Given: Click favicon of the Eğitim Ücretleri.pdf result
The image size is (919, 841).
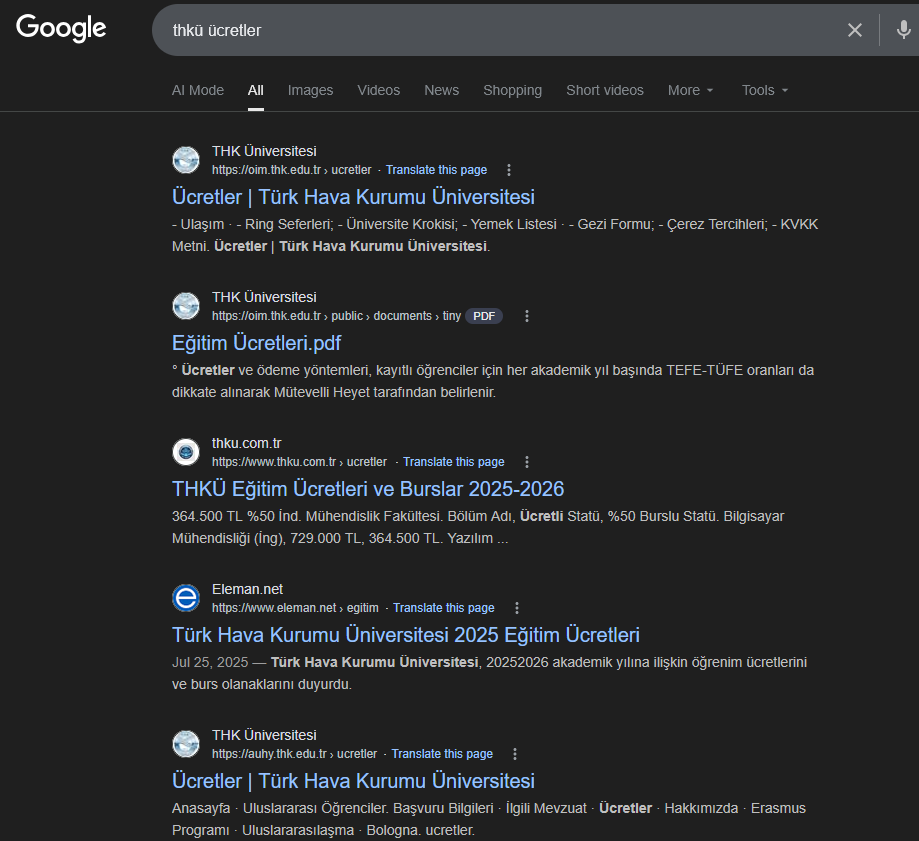Looking at the screenshot, I should tap(186, 306).
